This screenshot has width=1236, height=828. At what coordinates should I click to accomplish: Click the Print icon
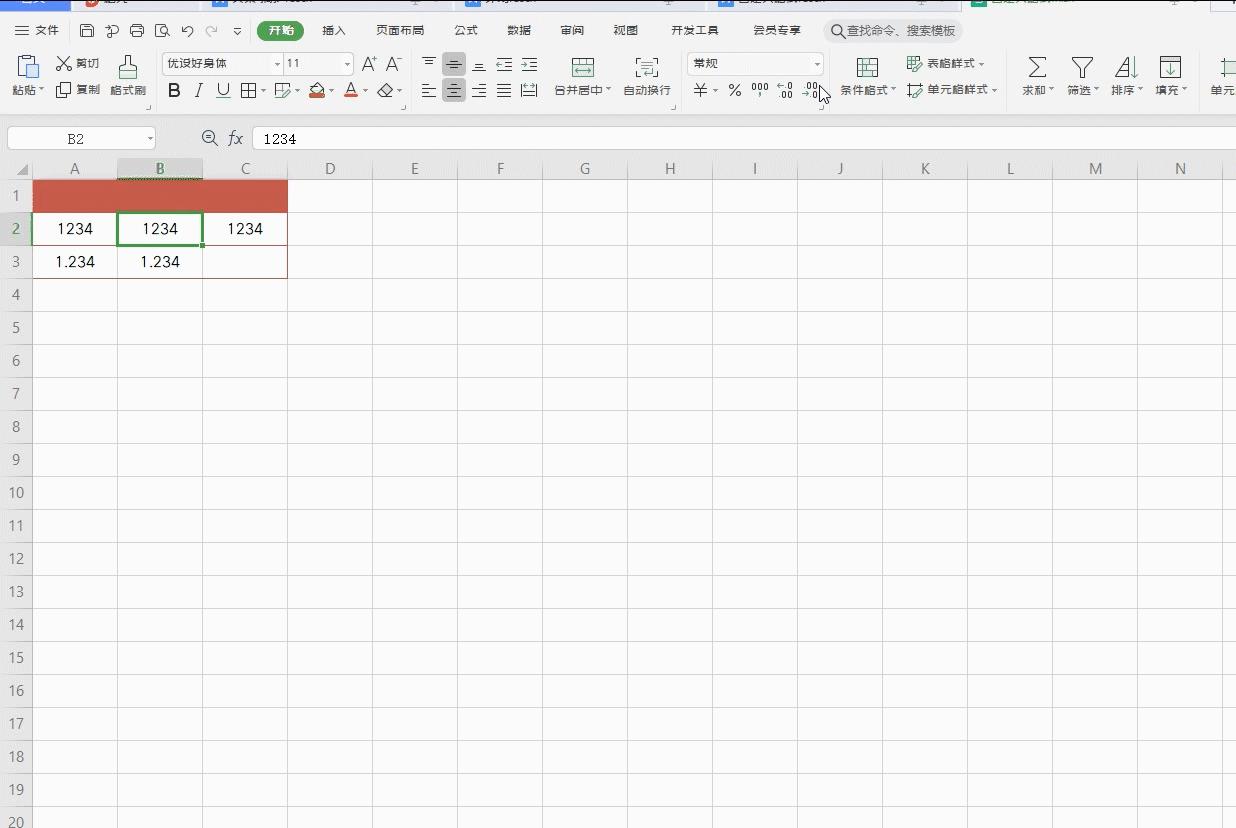coord(137,31)
